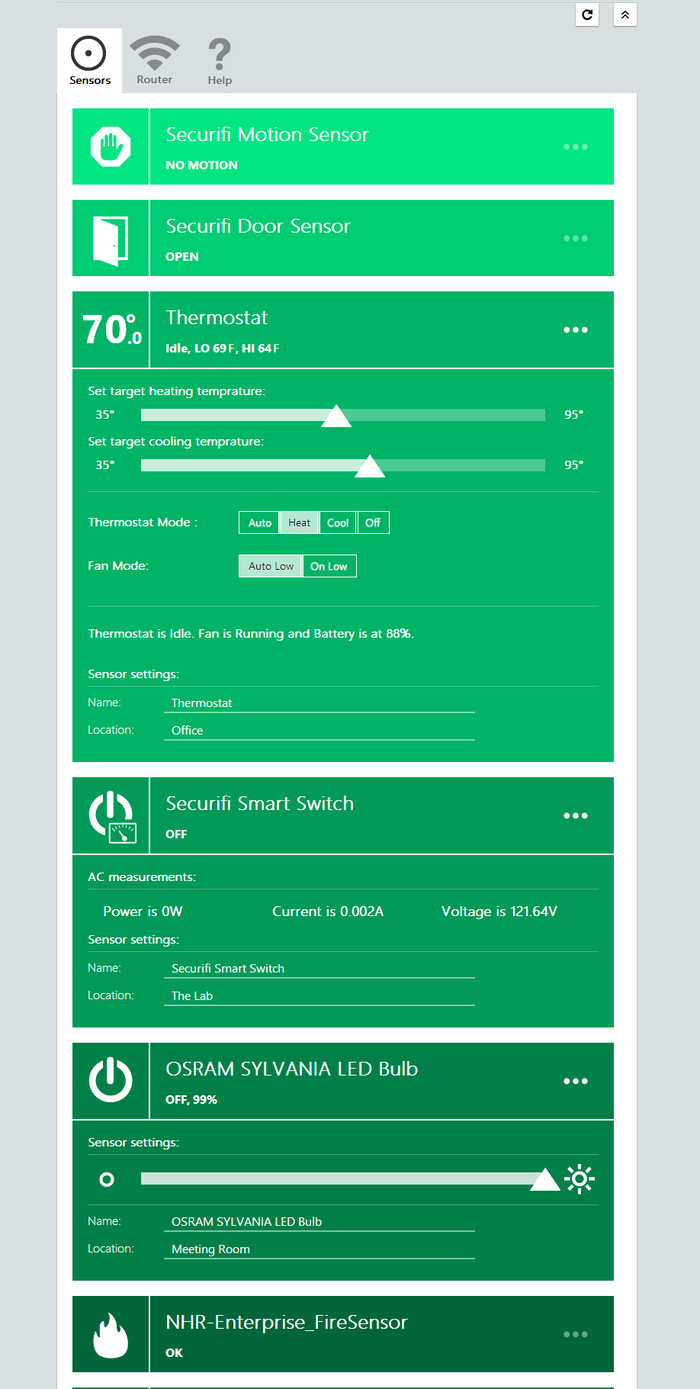Image resolution: width=700 pixels, height=1389 pixels.
Task: Switch to the Router tab
Action: pos(155,60)
